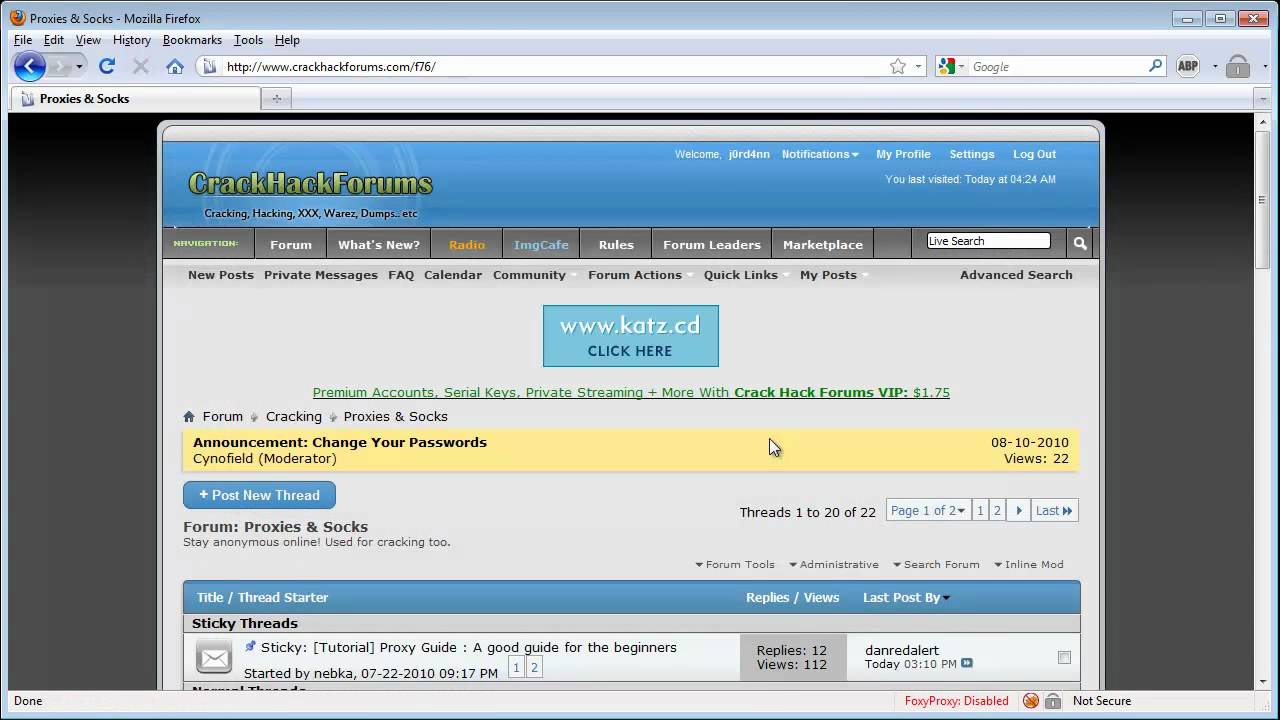
Task: Open the Change Your Passwords announcement
Action: [340, 442]
